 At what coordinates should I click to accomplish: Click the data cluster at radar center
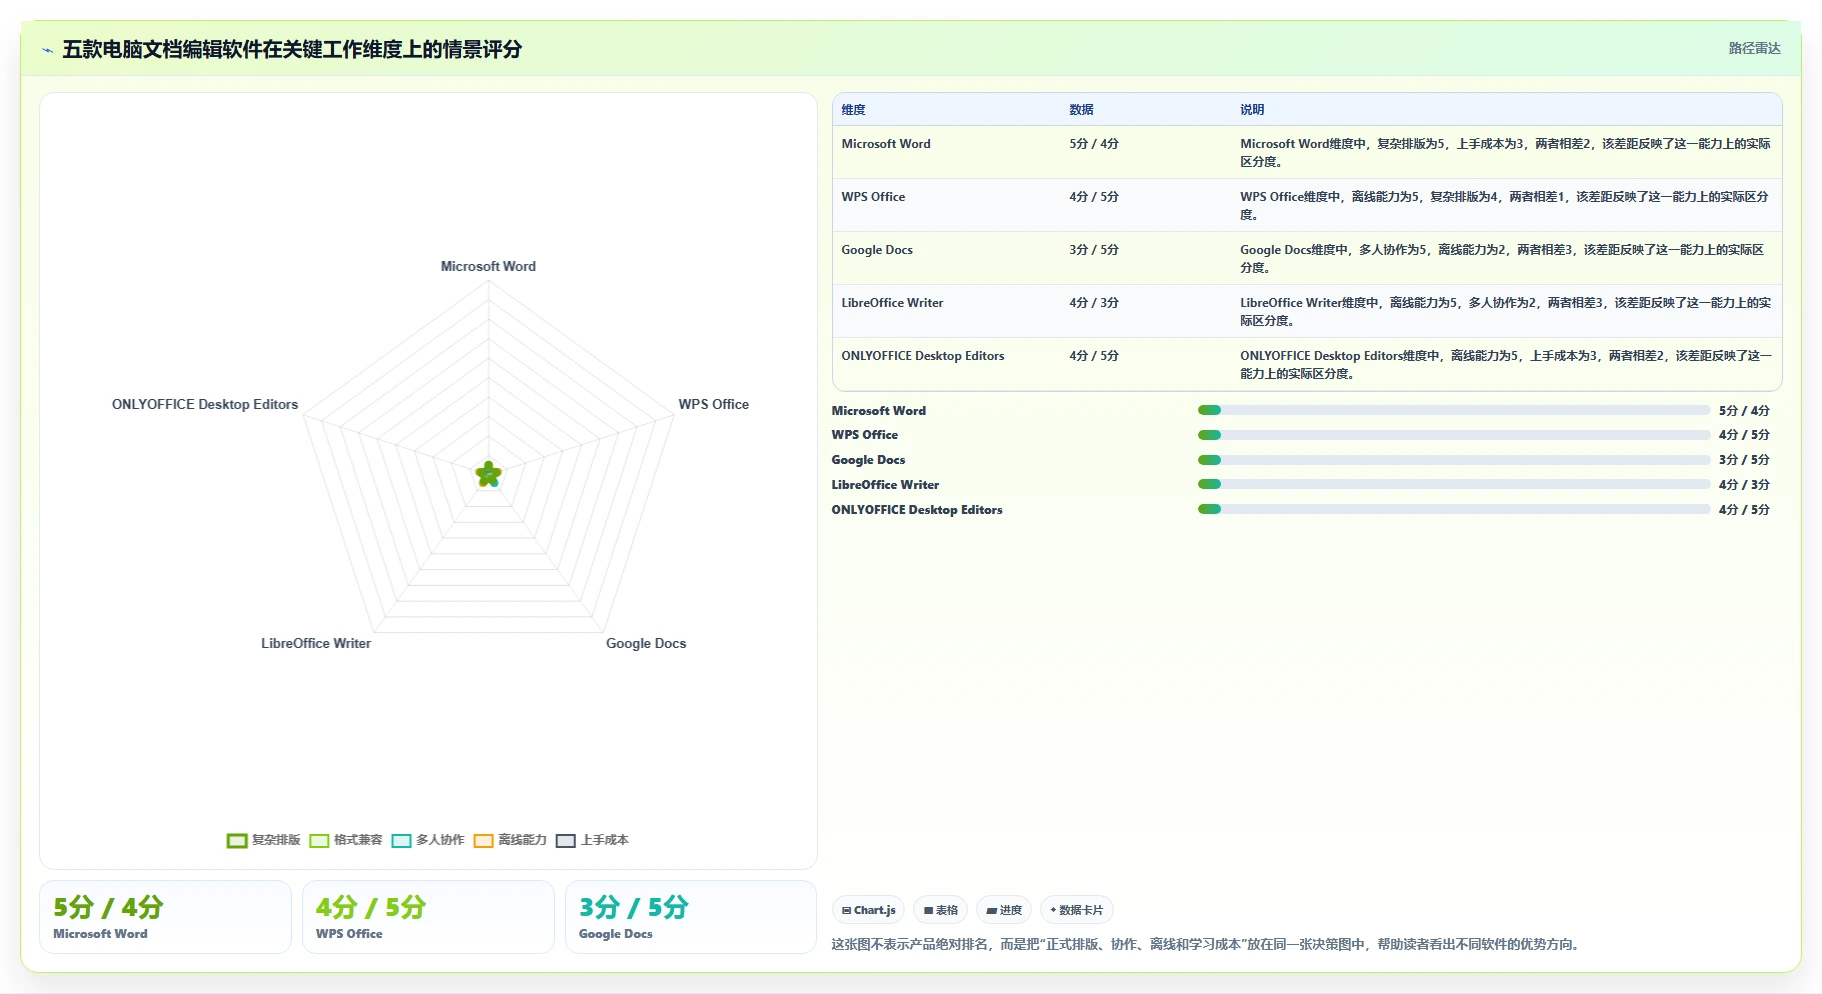pos(488,475)
